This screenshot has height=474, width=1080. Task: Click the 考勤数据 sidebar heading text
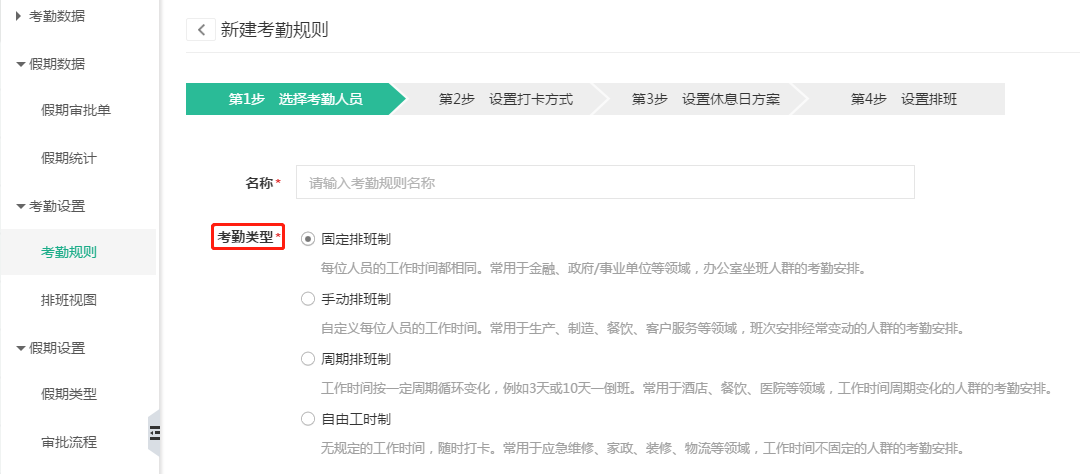pos(56,17)
